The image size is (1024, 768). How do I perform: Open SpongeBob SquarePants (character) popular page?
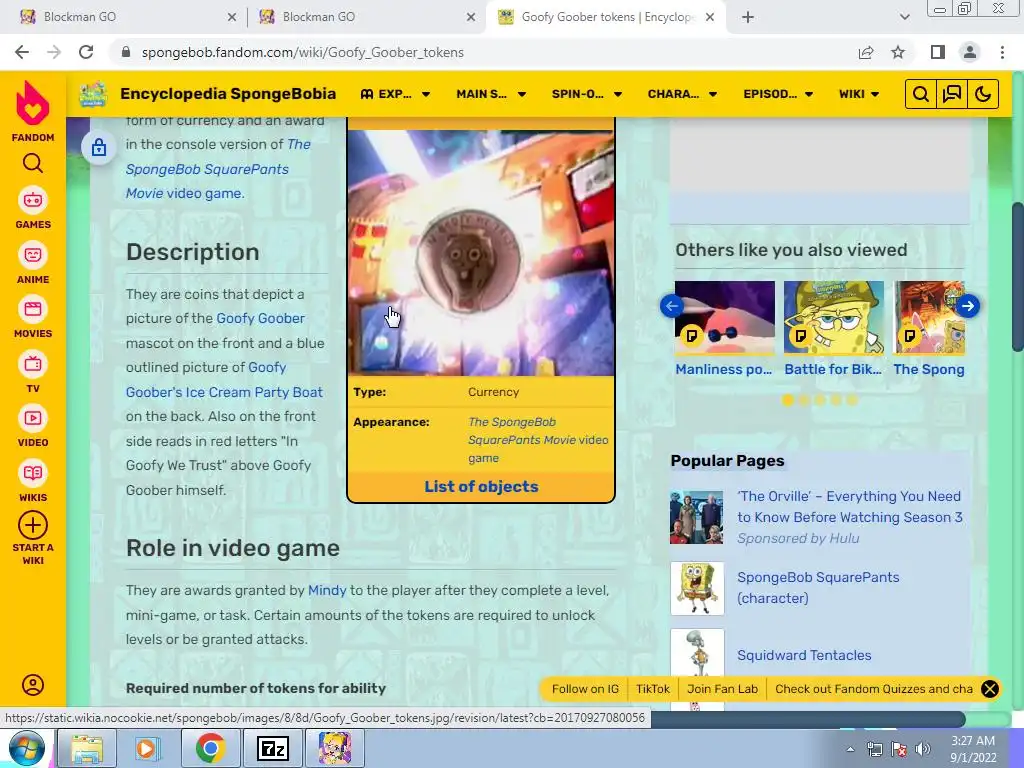tap(818, 588)
